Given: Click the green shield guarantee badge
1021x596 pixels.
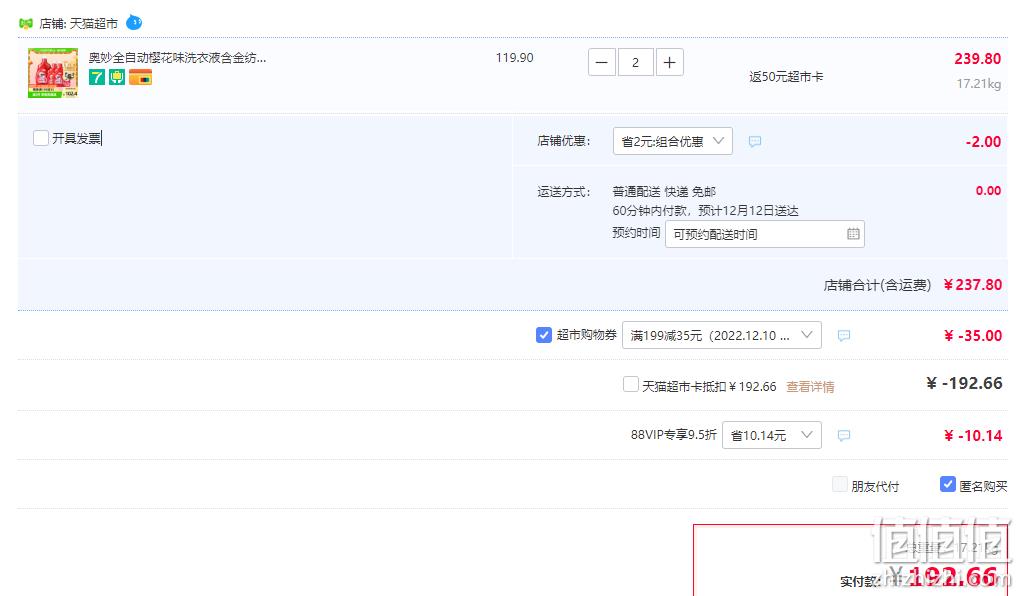Looking at the screenshot, I should [117, 78].
